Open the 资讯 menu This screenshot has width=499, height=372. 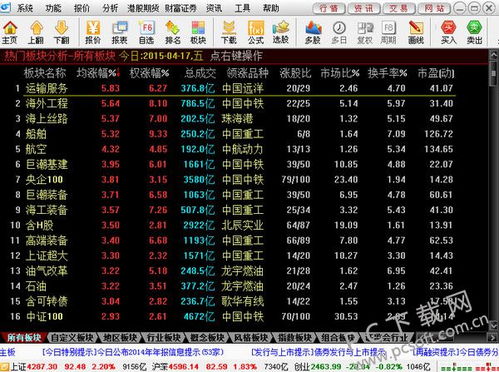coord(214,8)
